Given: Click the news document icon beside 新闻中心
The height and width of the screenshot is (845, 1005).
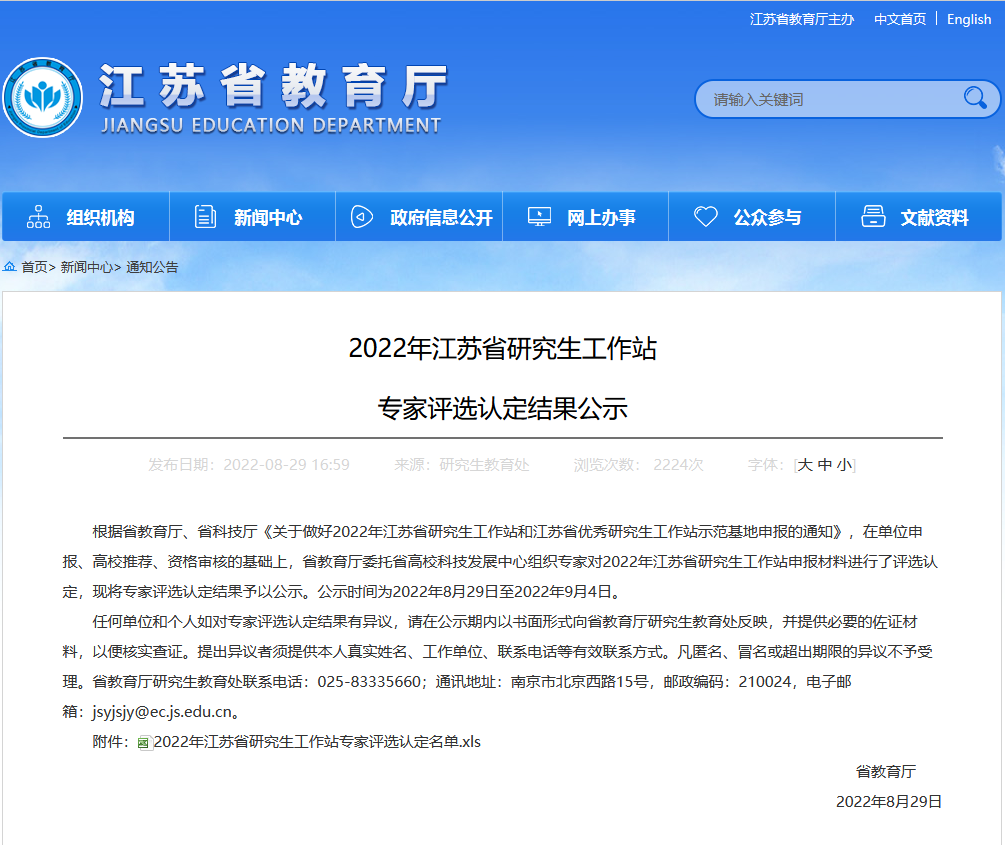Looking at the screenshot, I should click(205, 216).
